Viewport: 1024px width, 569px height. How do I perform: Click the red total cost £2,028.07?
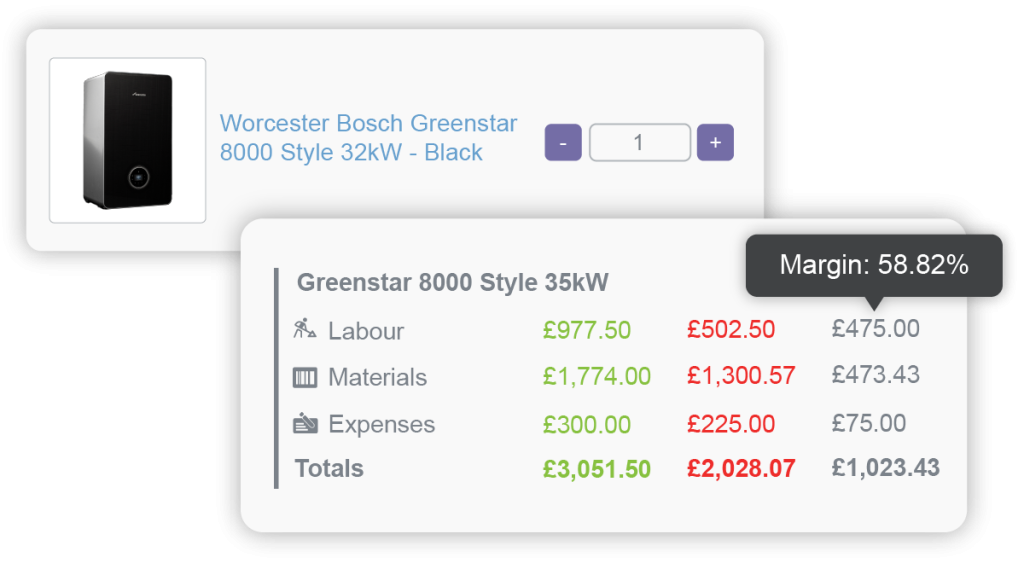coord(741,469)
